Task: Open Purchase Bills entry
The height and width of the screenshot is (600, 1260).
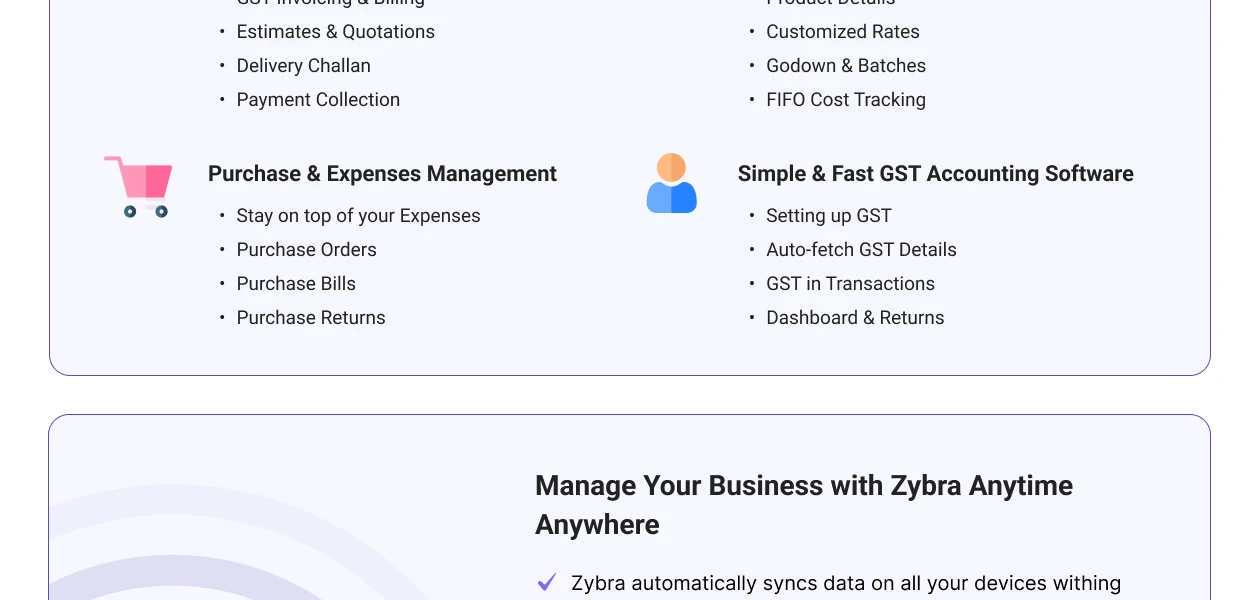Action: tap(296, 284)
